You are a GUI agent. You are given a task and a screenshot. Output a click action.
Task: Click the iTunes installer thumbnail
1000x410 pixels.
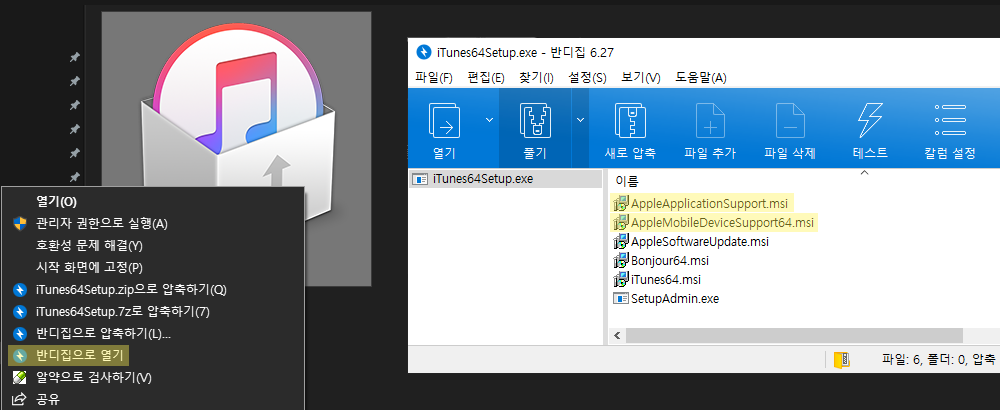(237, 149)
